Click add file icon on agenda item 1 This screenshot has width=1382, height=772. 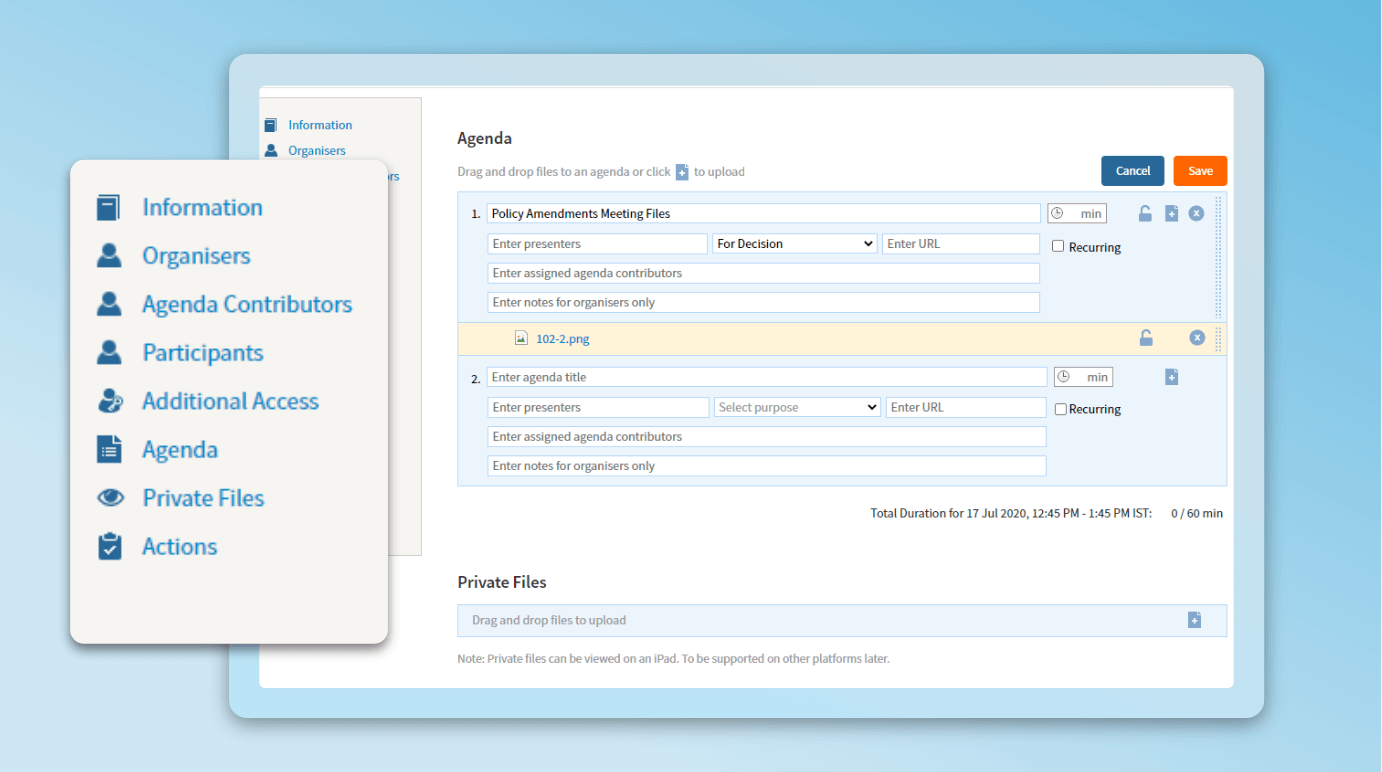pyautogui.click(x=1171, y=214)
